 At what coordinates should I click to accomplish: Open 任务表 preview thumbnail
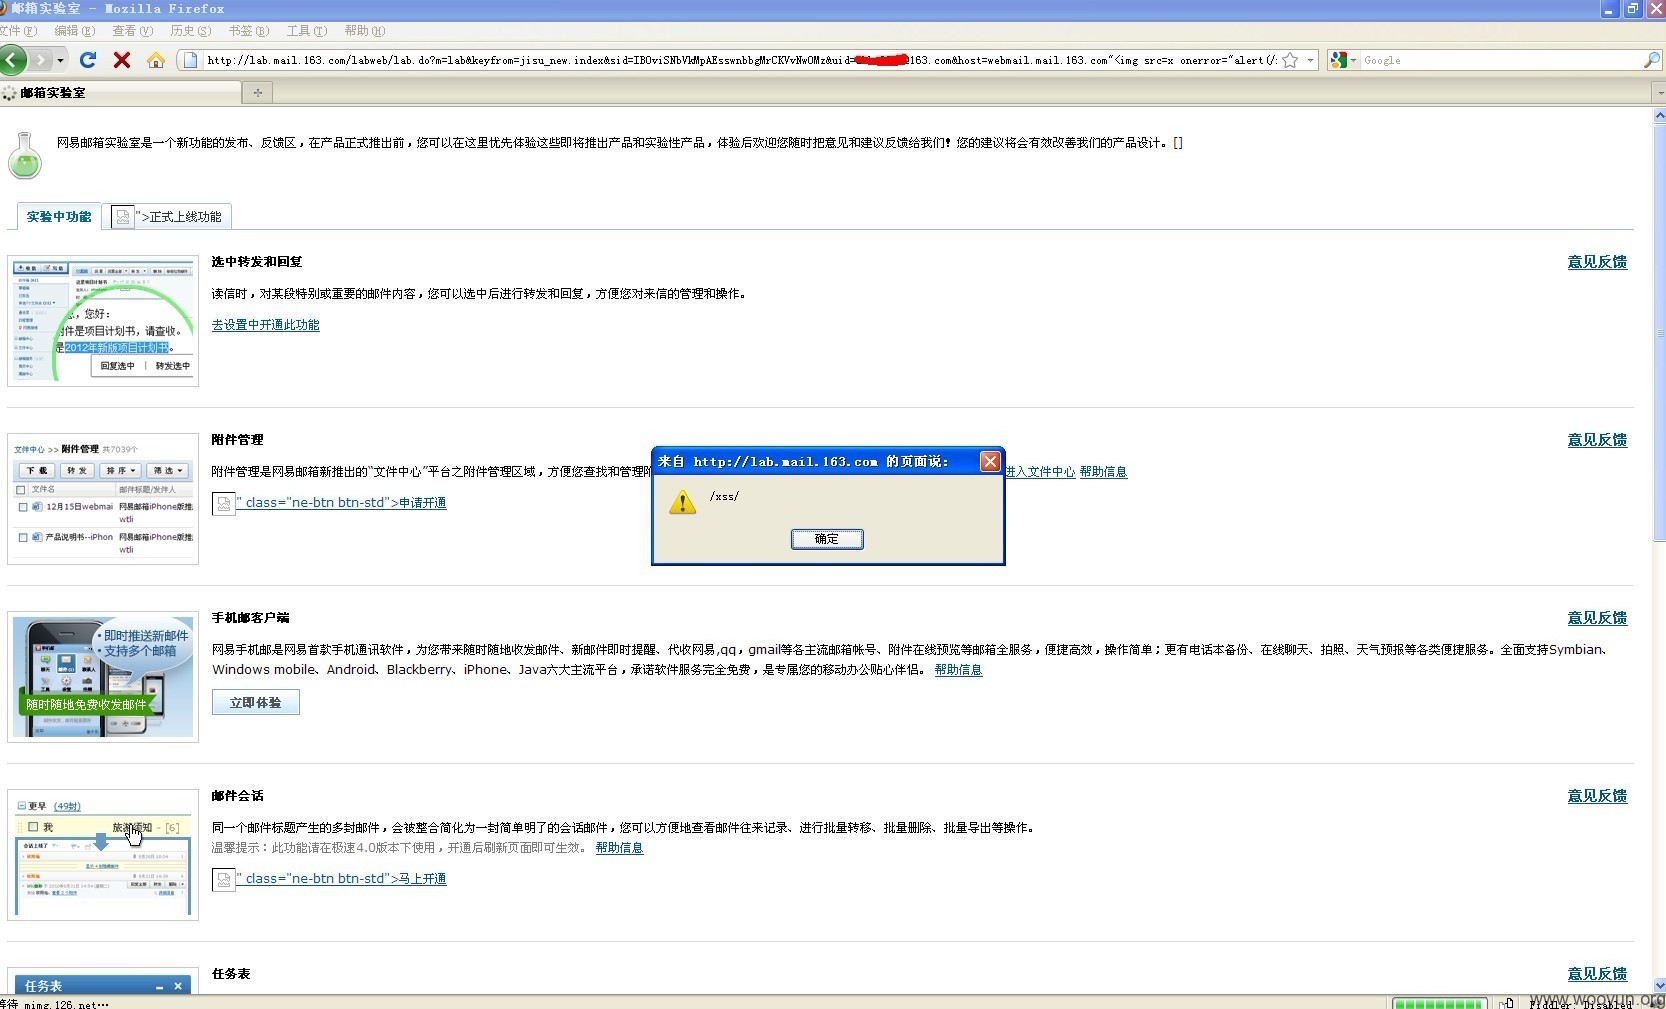point(103,981)
